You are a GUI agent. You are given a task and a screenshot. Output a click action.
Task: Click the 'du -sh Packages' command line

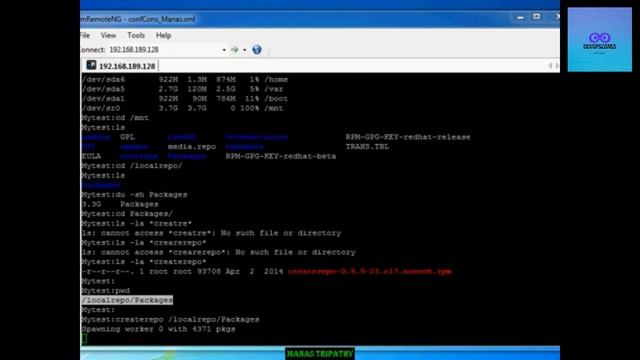[134, 195]
